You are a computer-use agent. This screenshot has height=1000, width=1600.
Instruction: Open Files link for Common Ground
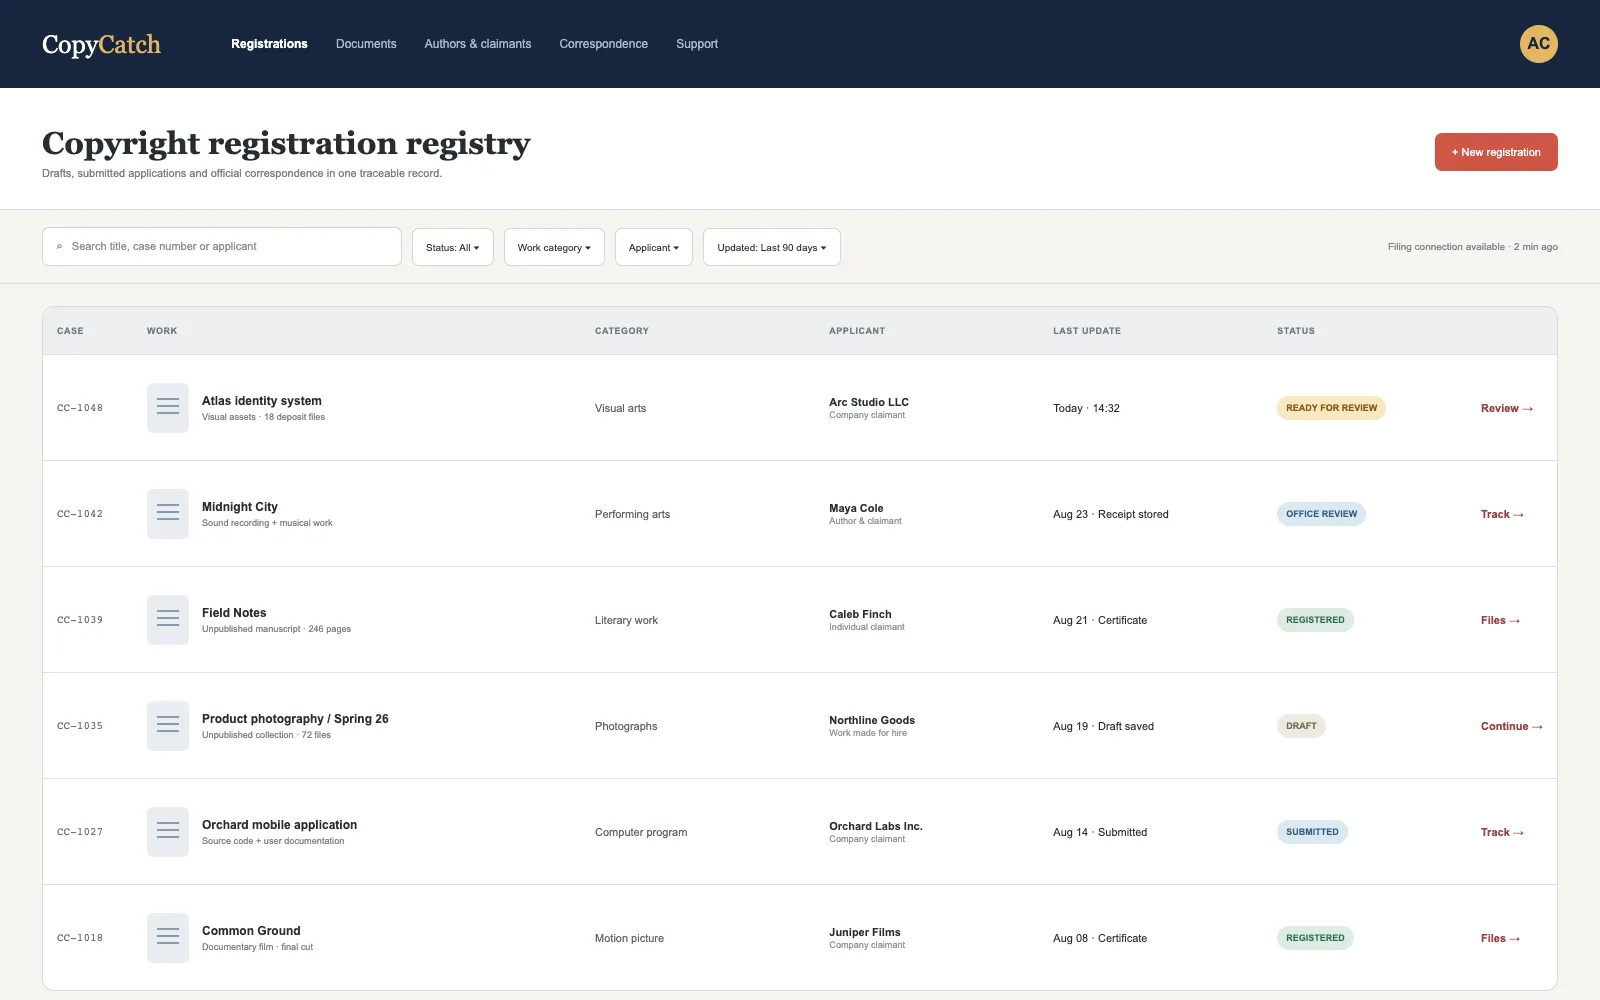click(1500, 938)
